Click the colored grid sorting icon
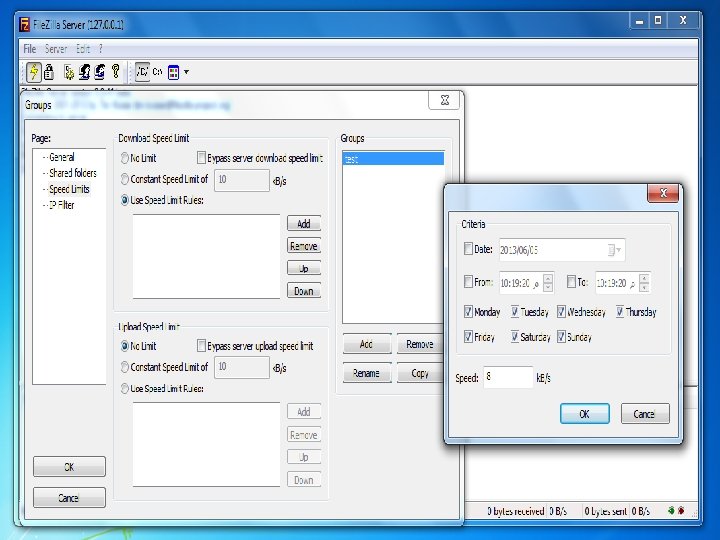The image size is (720, 540). [174, 72]
